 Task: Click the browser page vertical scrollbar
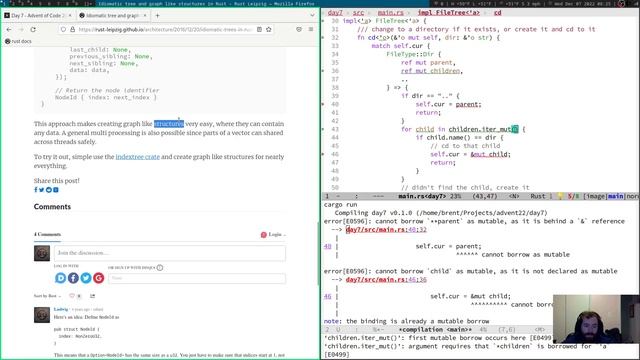[318, 253]
